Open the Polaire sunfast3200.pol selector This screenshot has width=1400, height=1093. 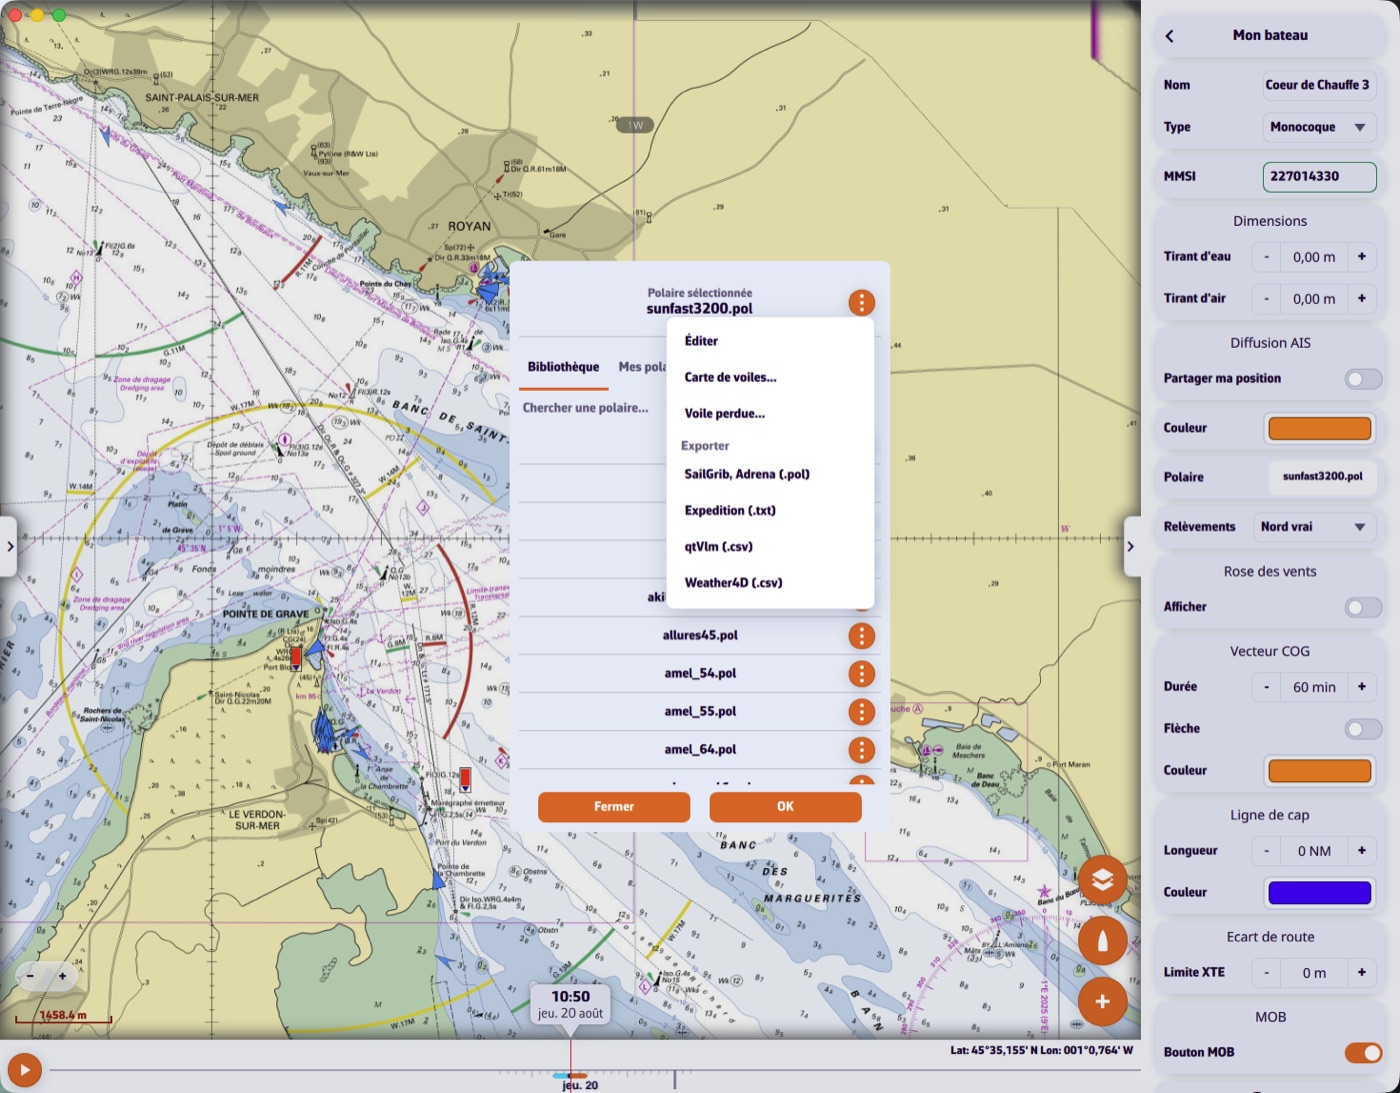click(x=1322, y=477)
